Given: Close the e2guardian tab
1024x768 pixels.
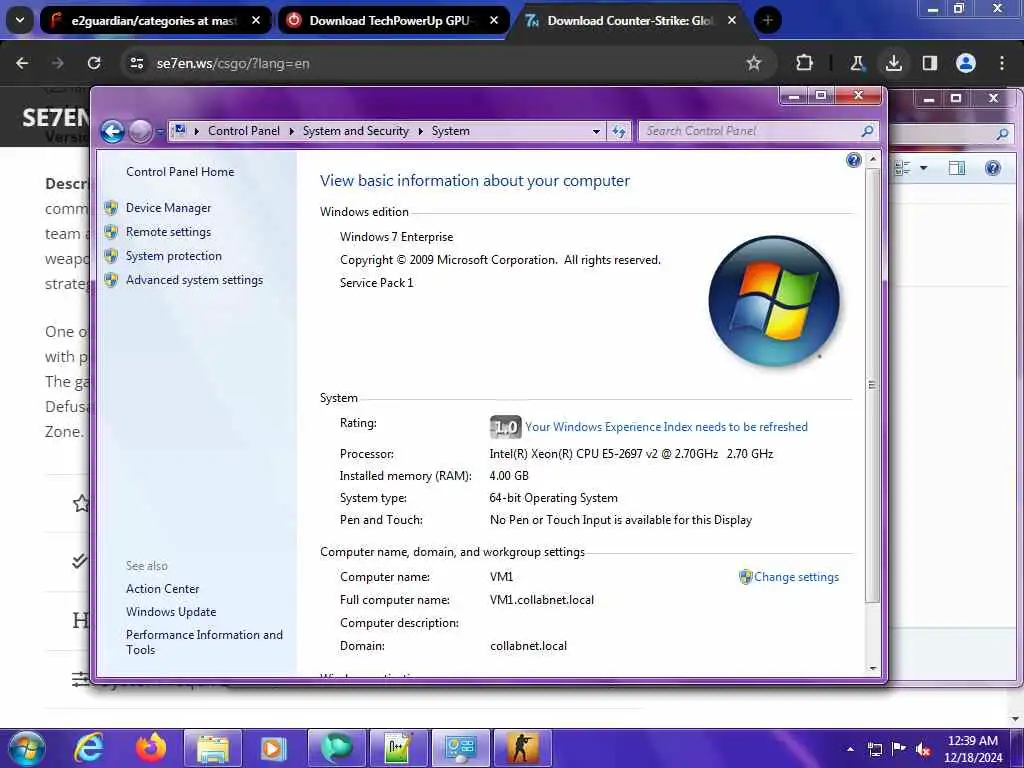Looking at the screenshot, I should (256, 21).
